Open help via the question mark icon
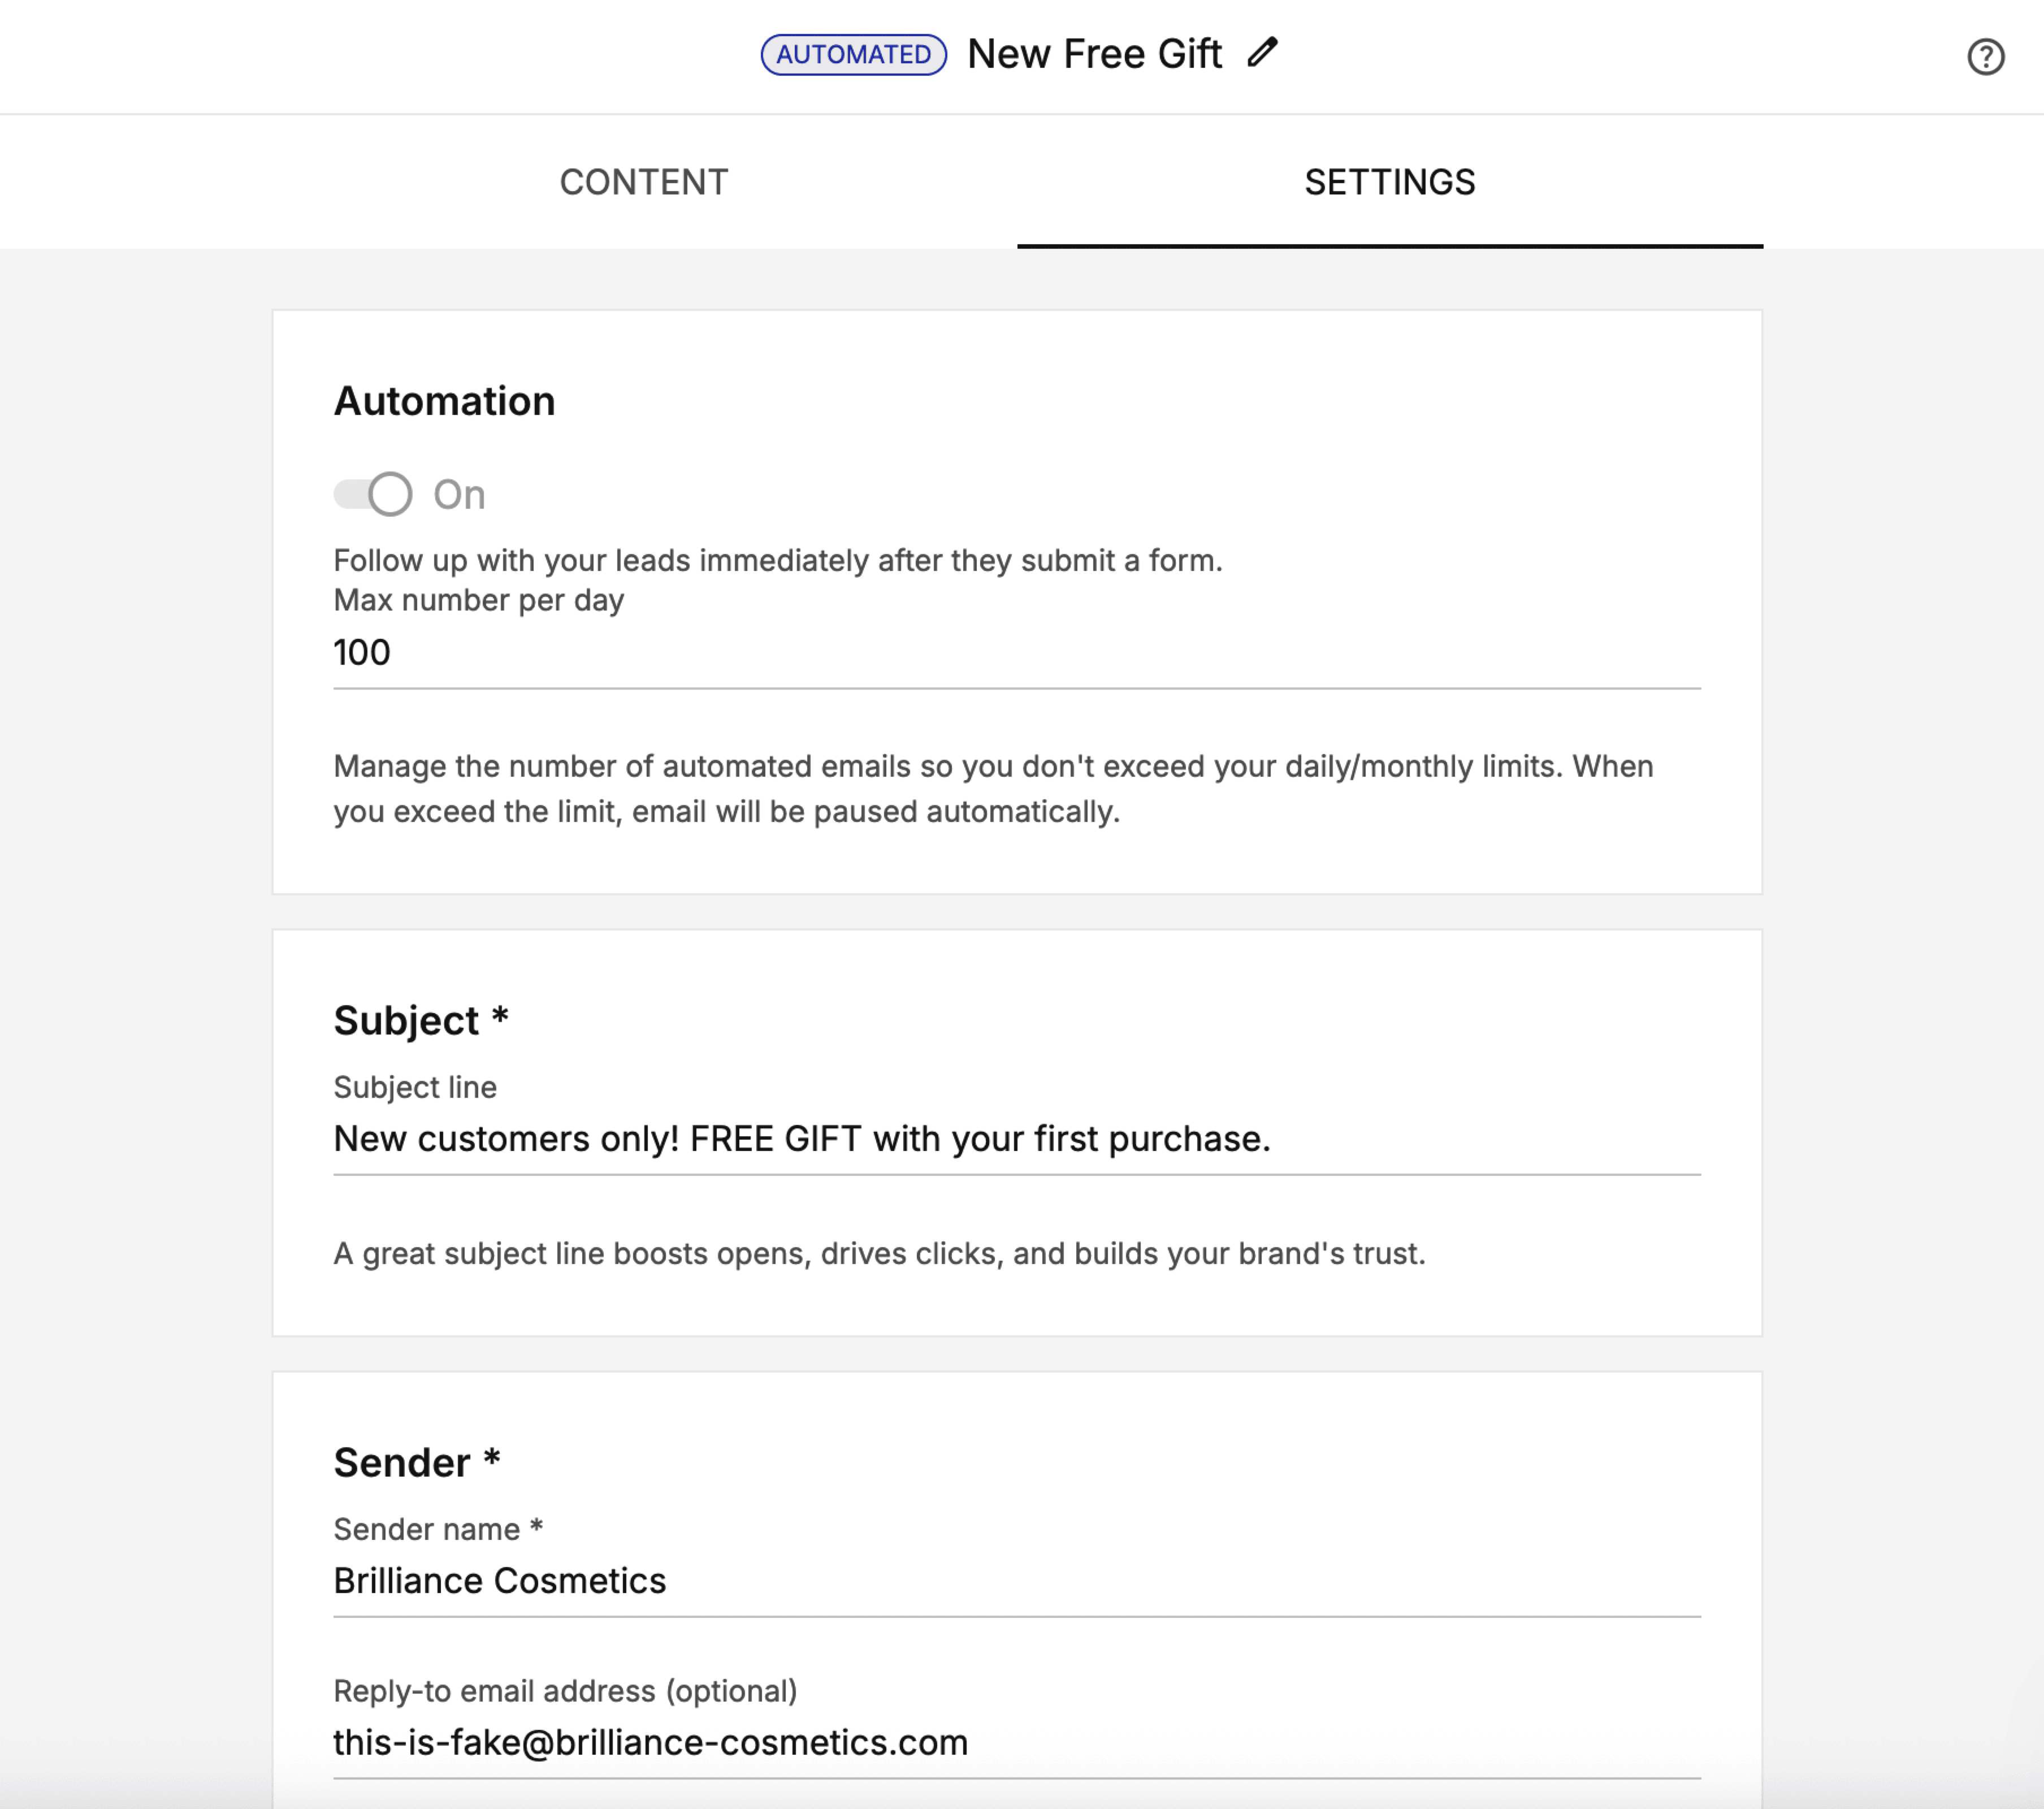Screen dimensions: 2044x1809 pyautogui.click(x=1985, y=57)
